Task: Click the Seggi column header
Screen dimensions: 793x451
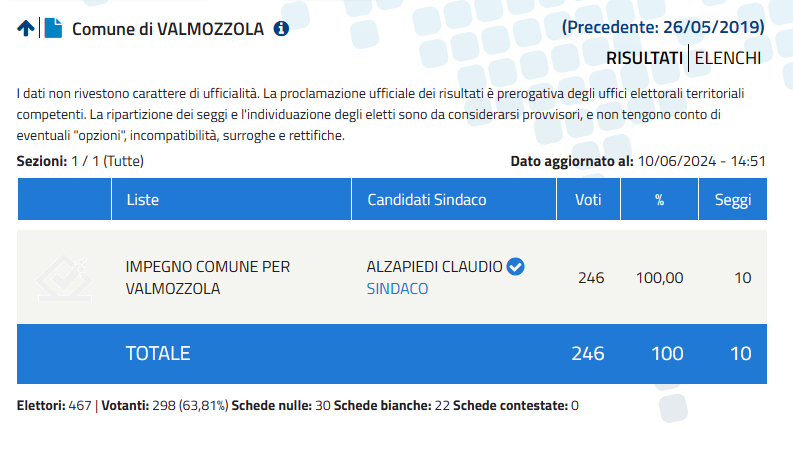Action: point(733,199)
